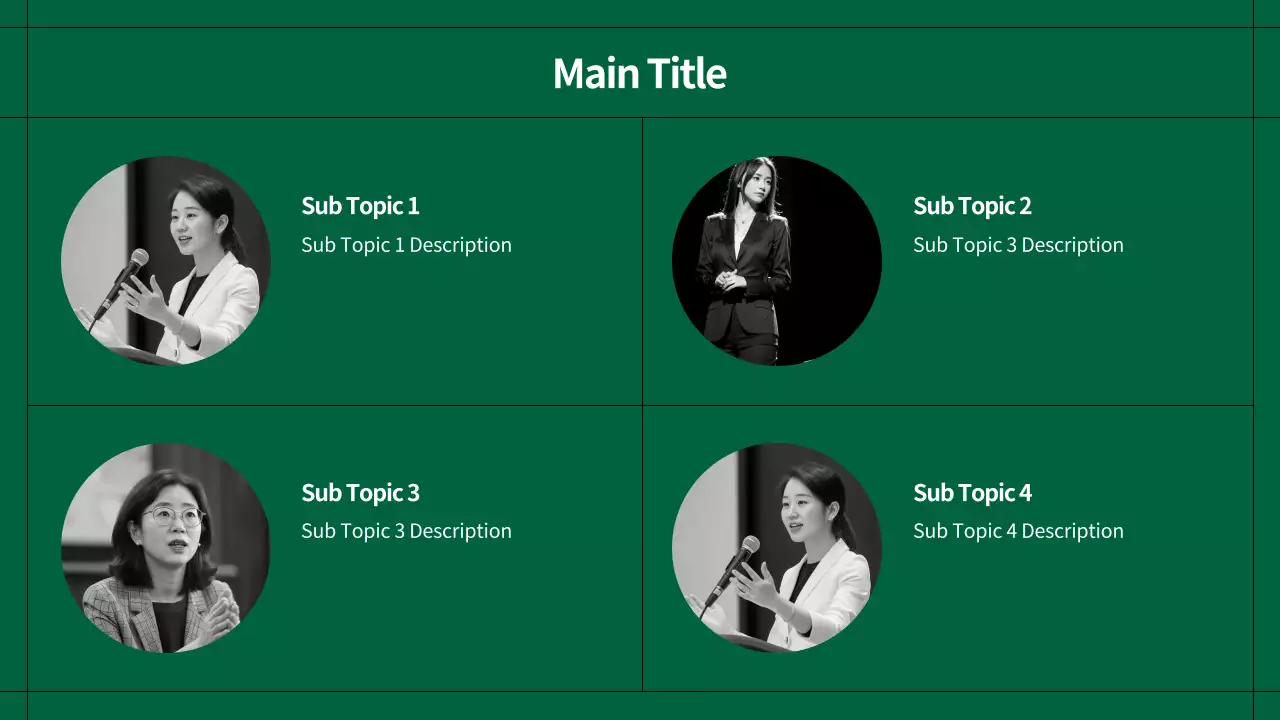Select the circular photo beside Sub Topic 1
1280x720 pixels.
(166, 260)
